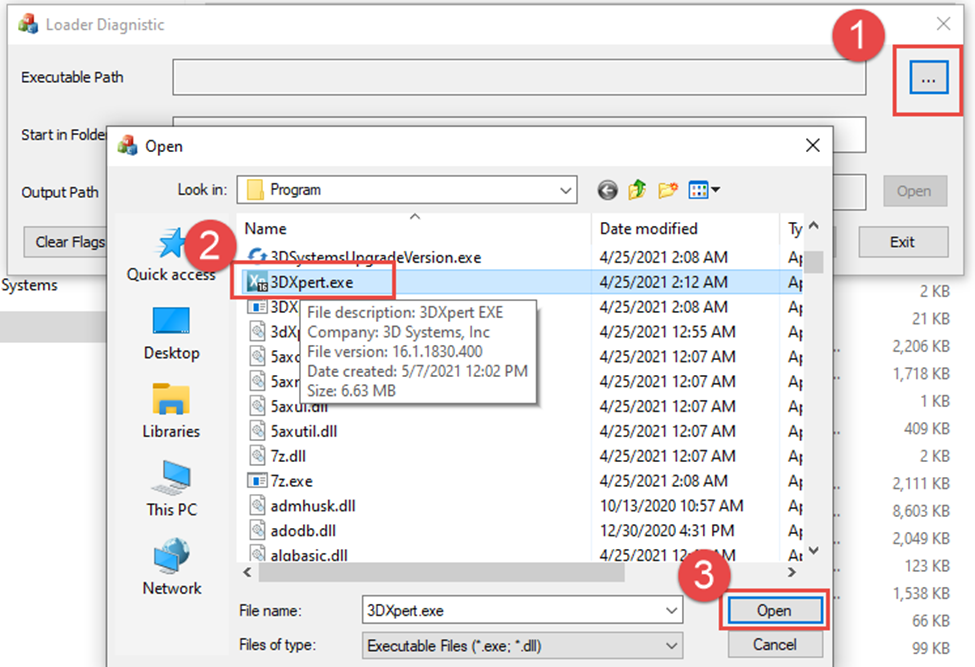
Task: Select the 7z.exe file
Action: coord(291,481)
